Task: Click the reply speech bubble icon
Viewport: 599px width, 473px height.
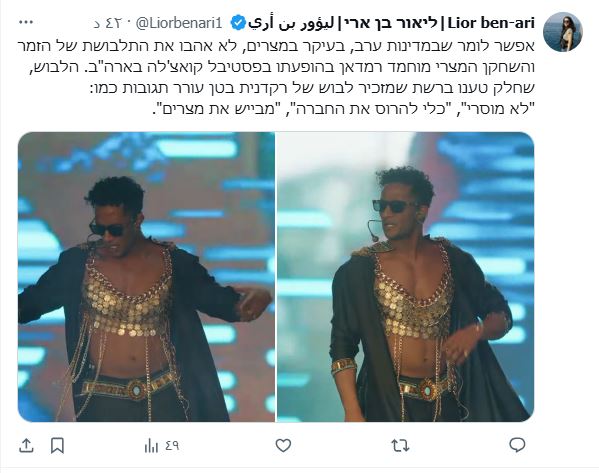Action: 517,445
